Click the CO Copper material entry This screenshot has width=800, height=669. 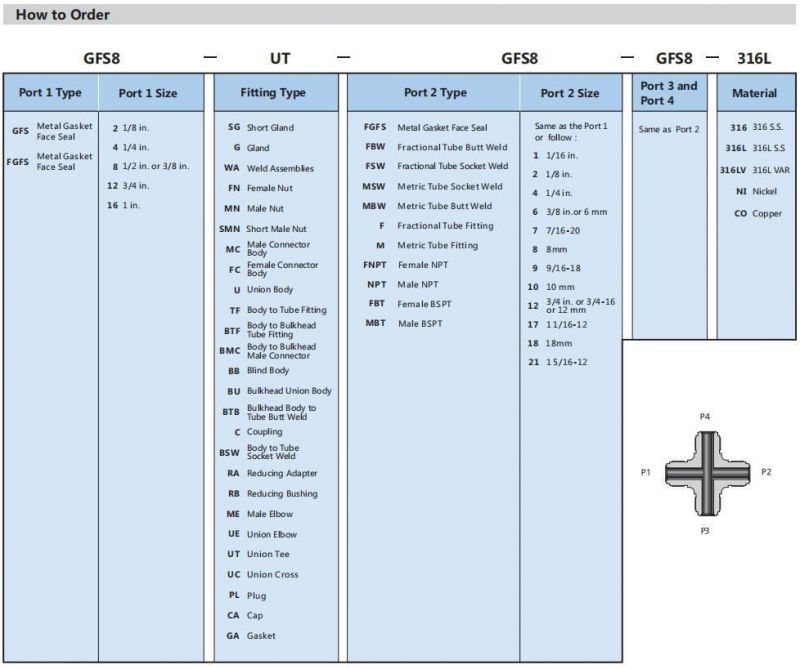pos(758,213)
